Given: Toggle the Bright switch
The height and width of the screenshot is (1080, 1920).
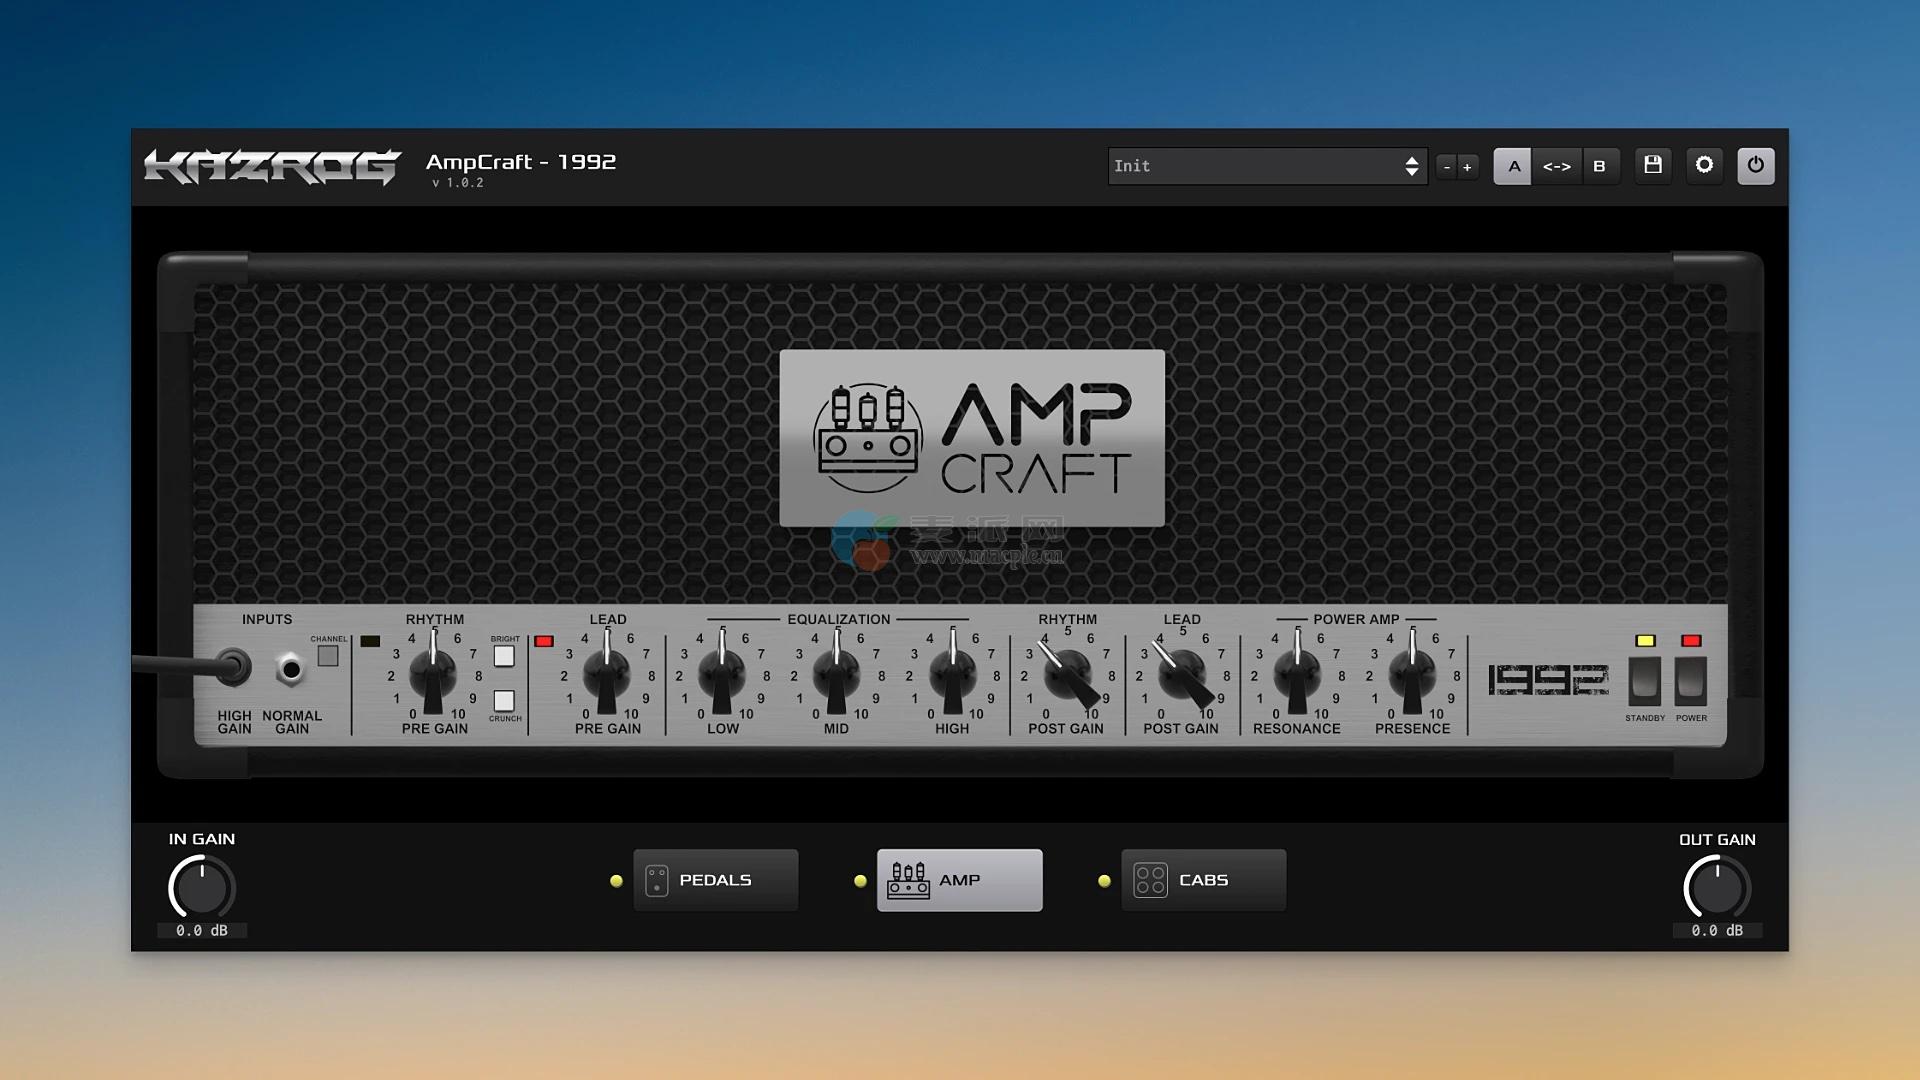Looking at the screenshot, I should click(x=504, y=656).
